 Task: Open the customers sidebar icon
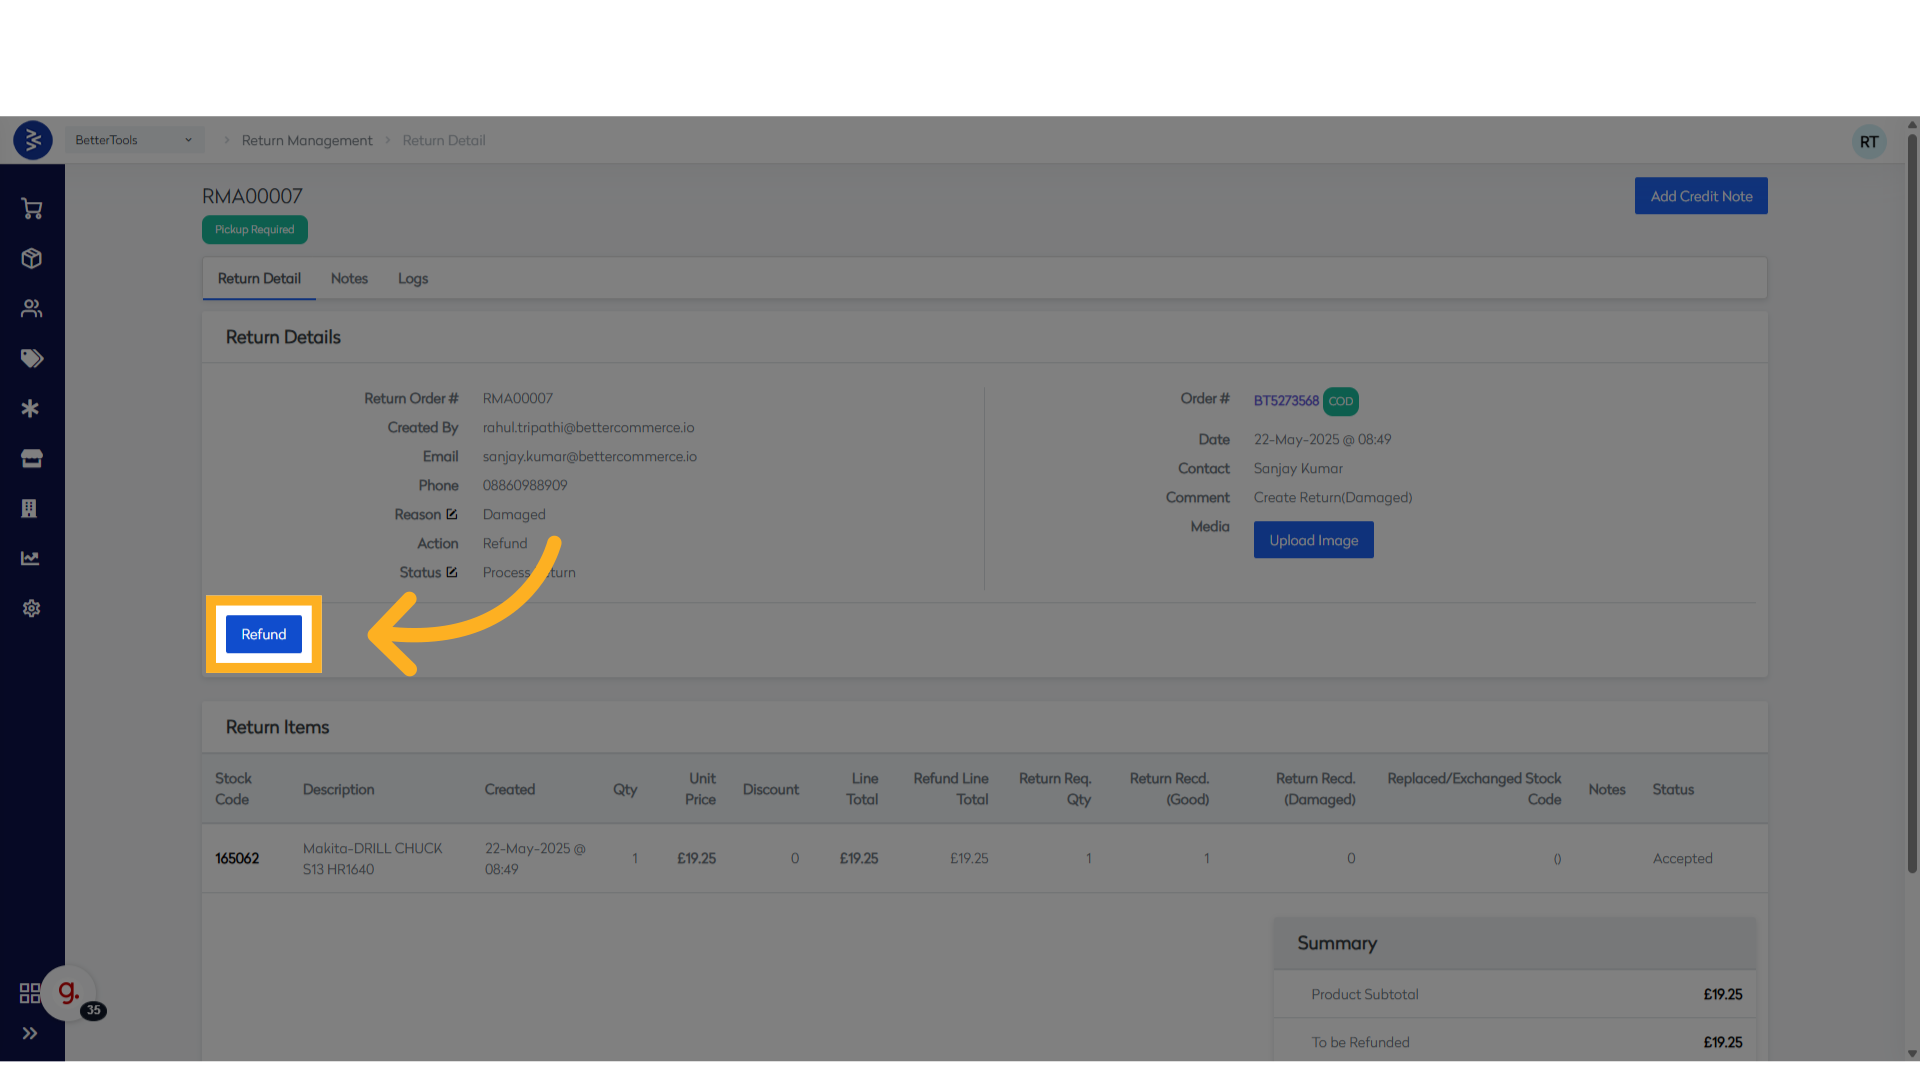pyautogui.click(x=31, y=309)
